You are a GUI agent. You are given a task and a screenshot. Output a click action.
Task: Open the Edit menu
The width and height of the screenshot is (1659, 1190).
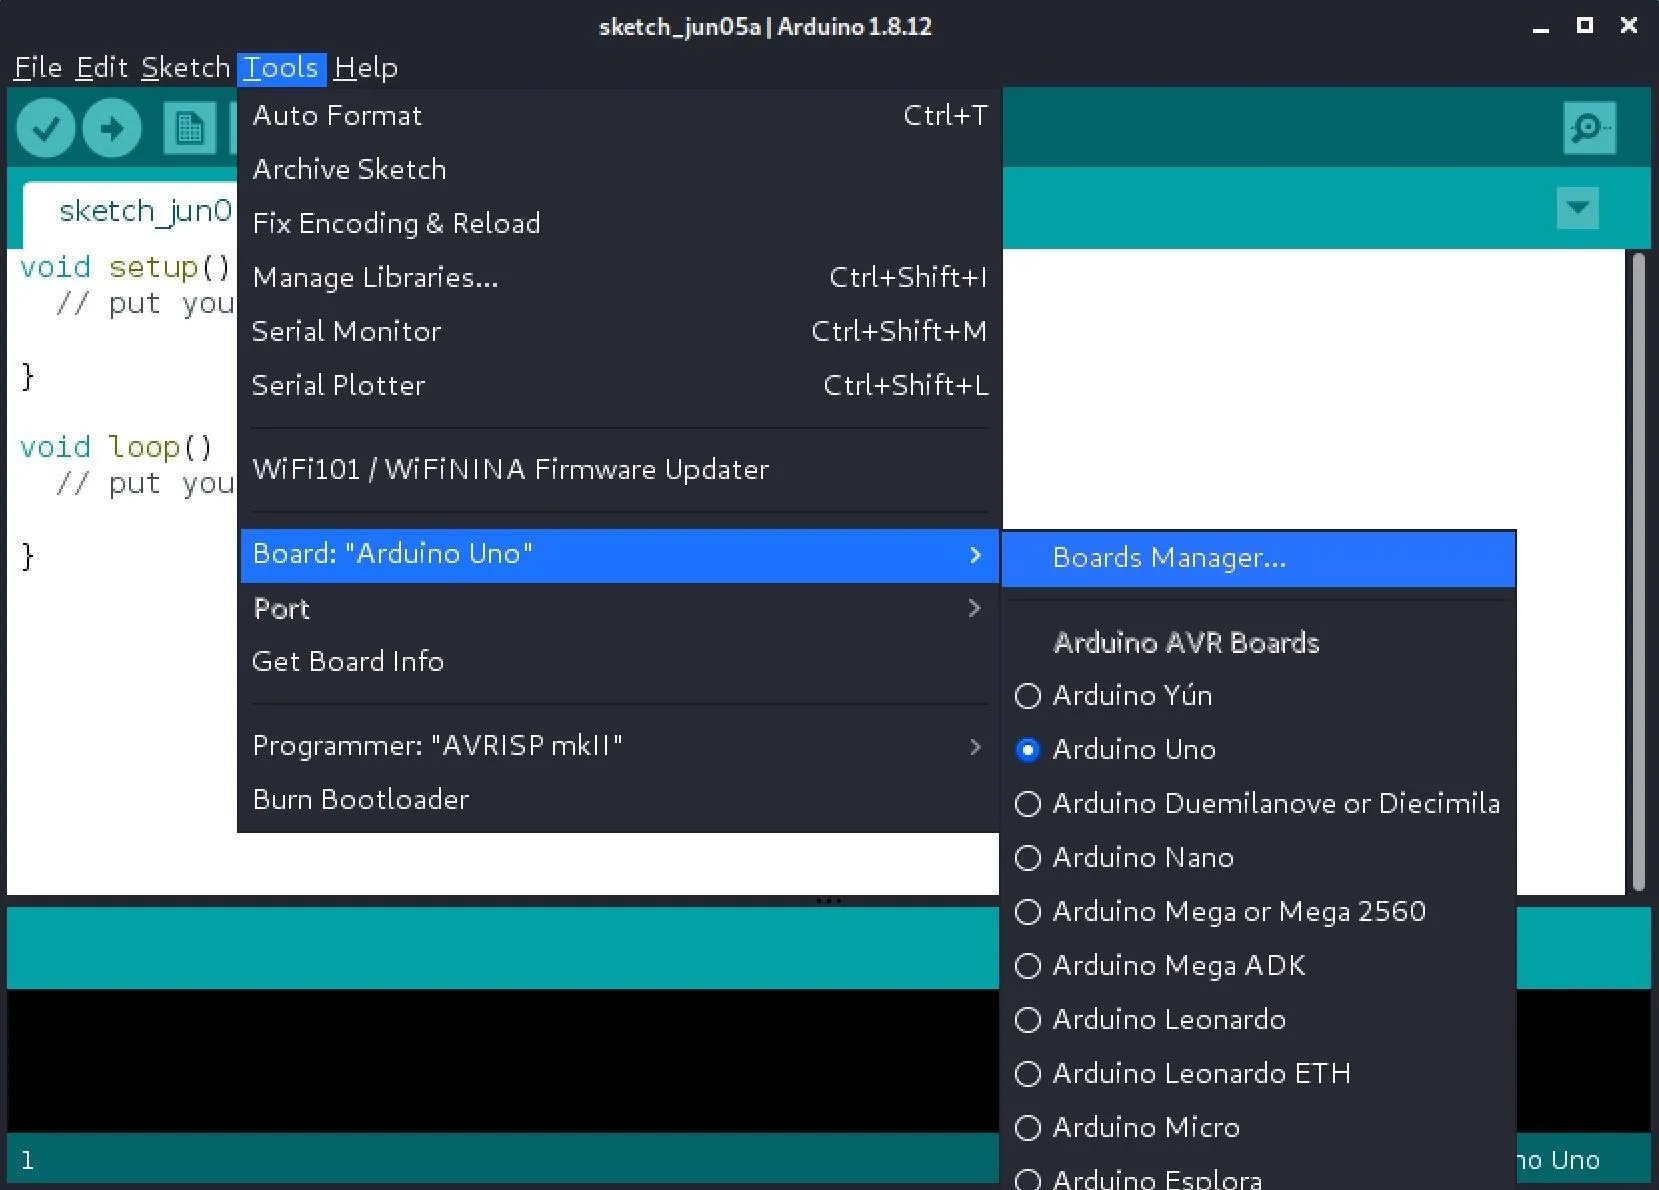tap(102, 68)
